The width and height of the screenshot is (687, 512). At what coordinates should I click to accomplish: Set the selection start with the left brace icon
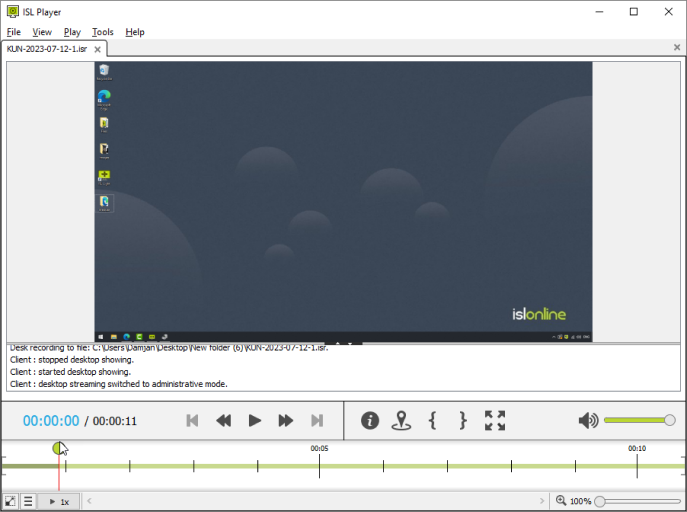click(x=432, y=421)
